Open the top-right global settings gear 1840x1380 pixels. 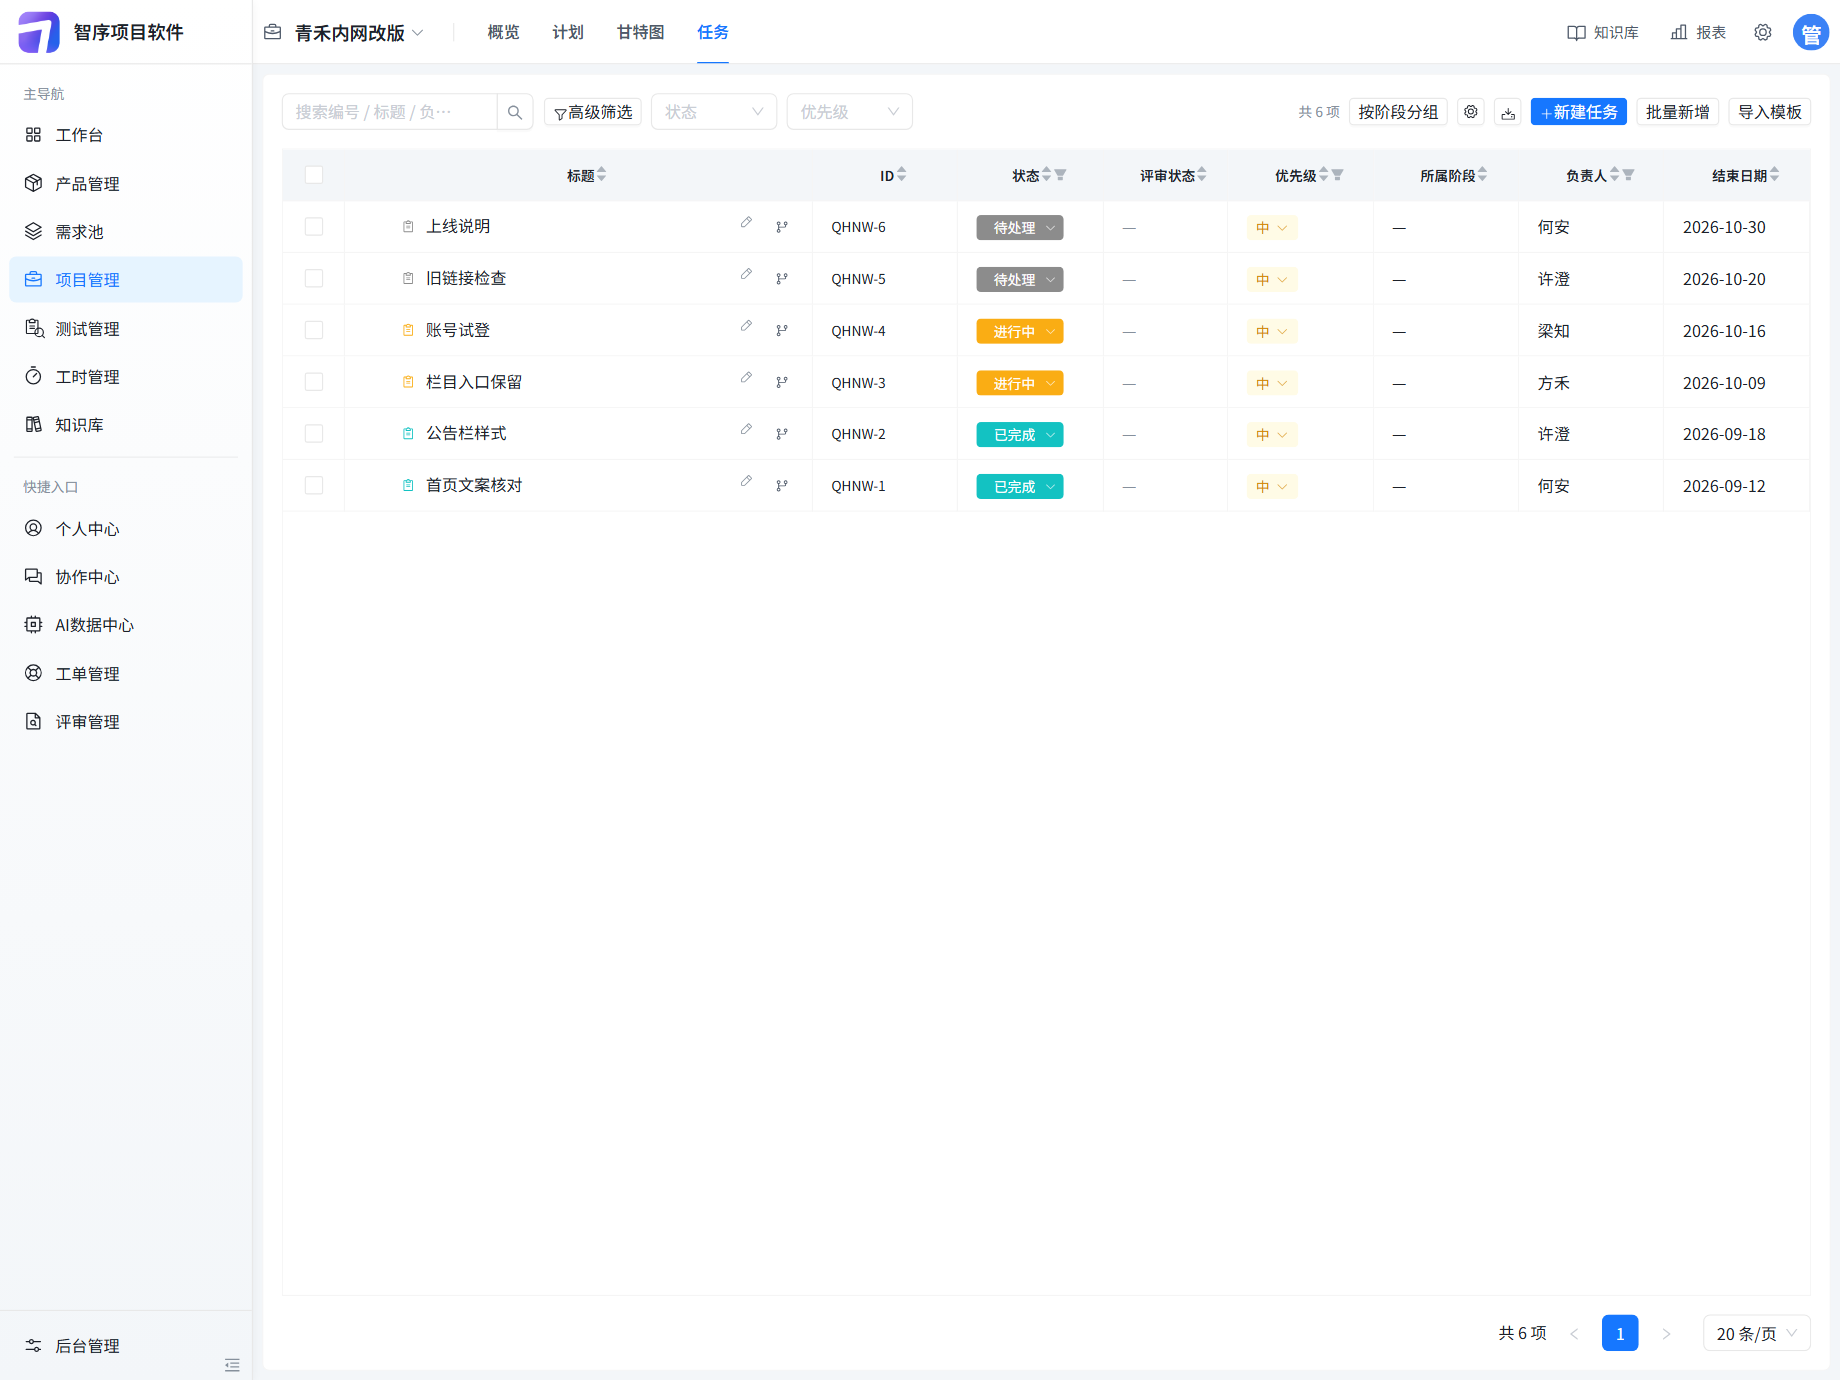pos(1763,32)
